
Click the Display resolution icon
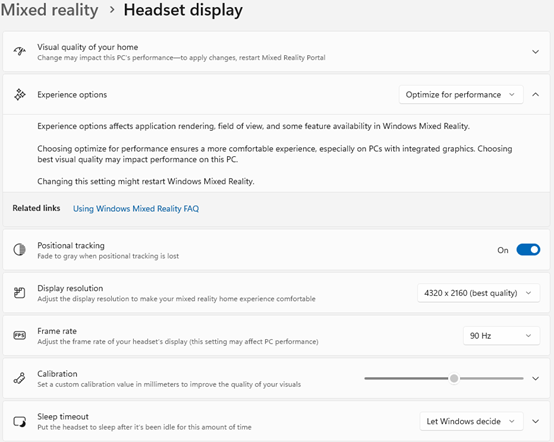[19, 293]
